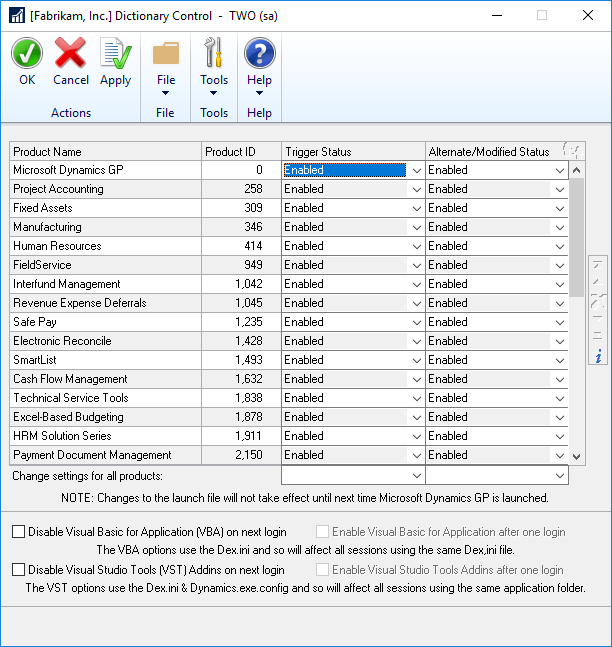Open Alternate/Modified Status dropdown for Human Resources

click(x=560, y=246)
